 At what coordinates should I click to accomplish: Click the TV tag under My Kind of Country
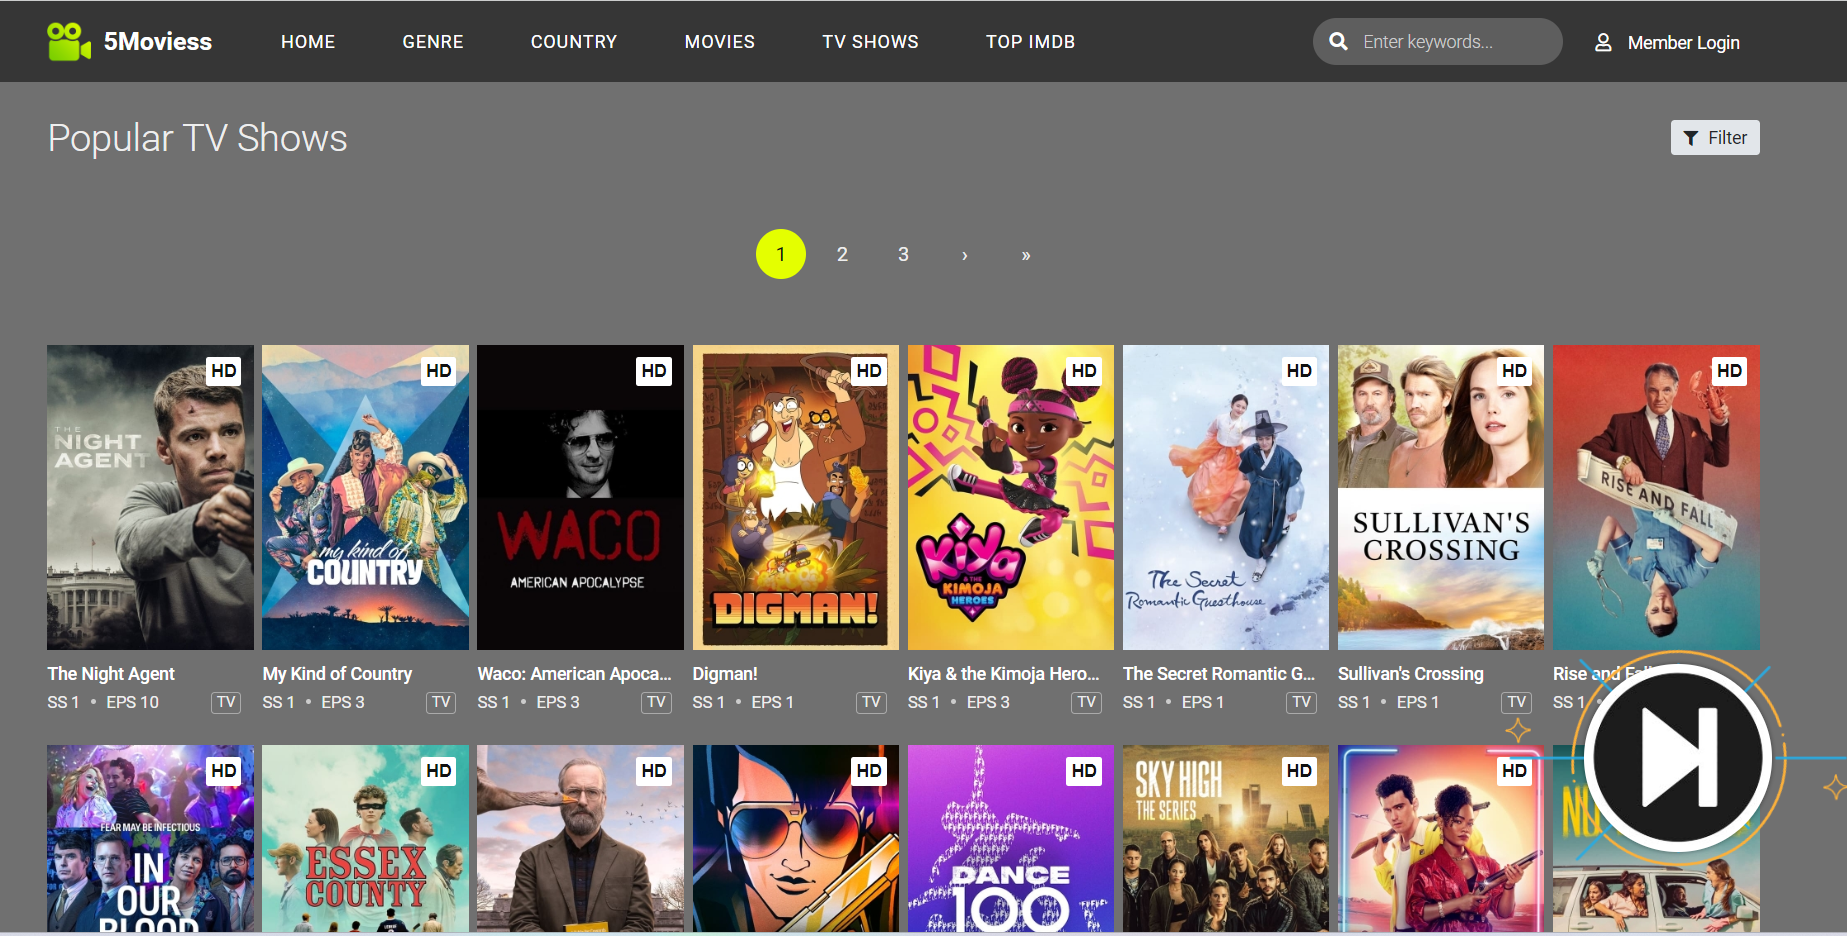441,702
